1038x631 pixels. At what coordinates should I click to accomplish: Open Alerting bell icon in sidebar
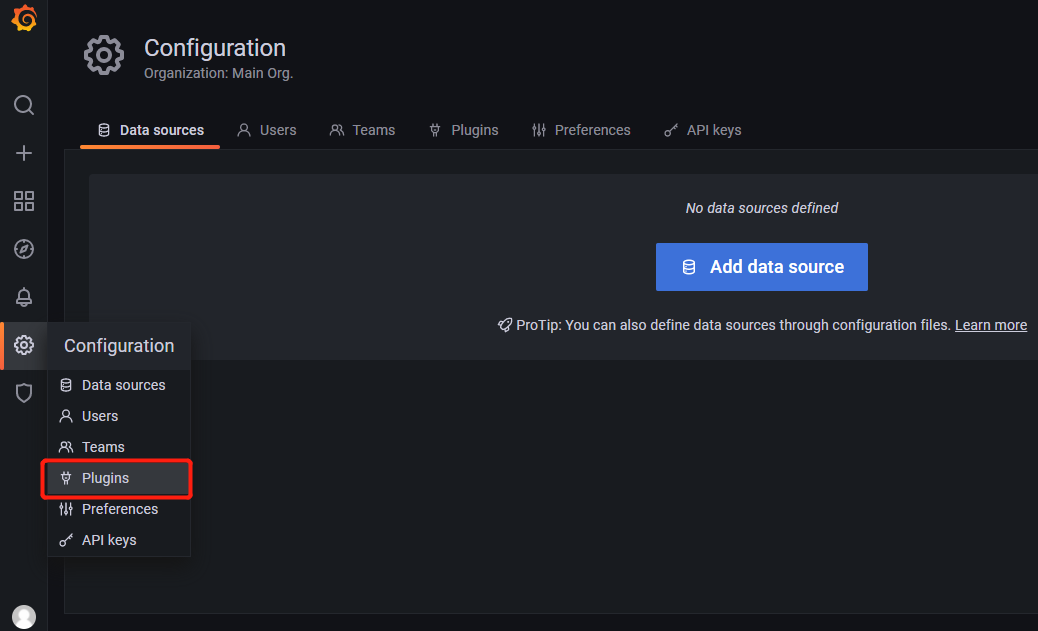24,297
